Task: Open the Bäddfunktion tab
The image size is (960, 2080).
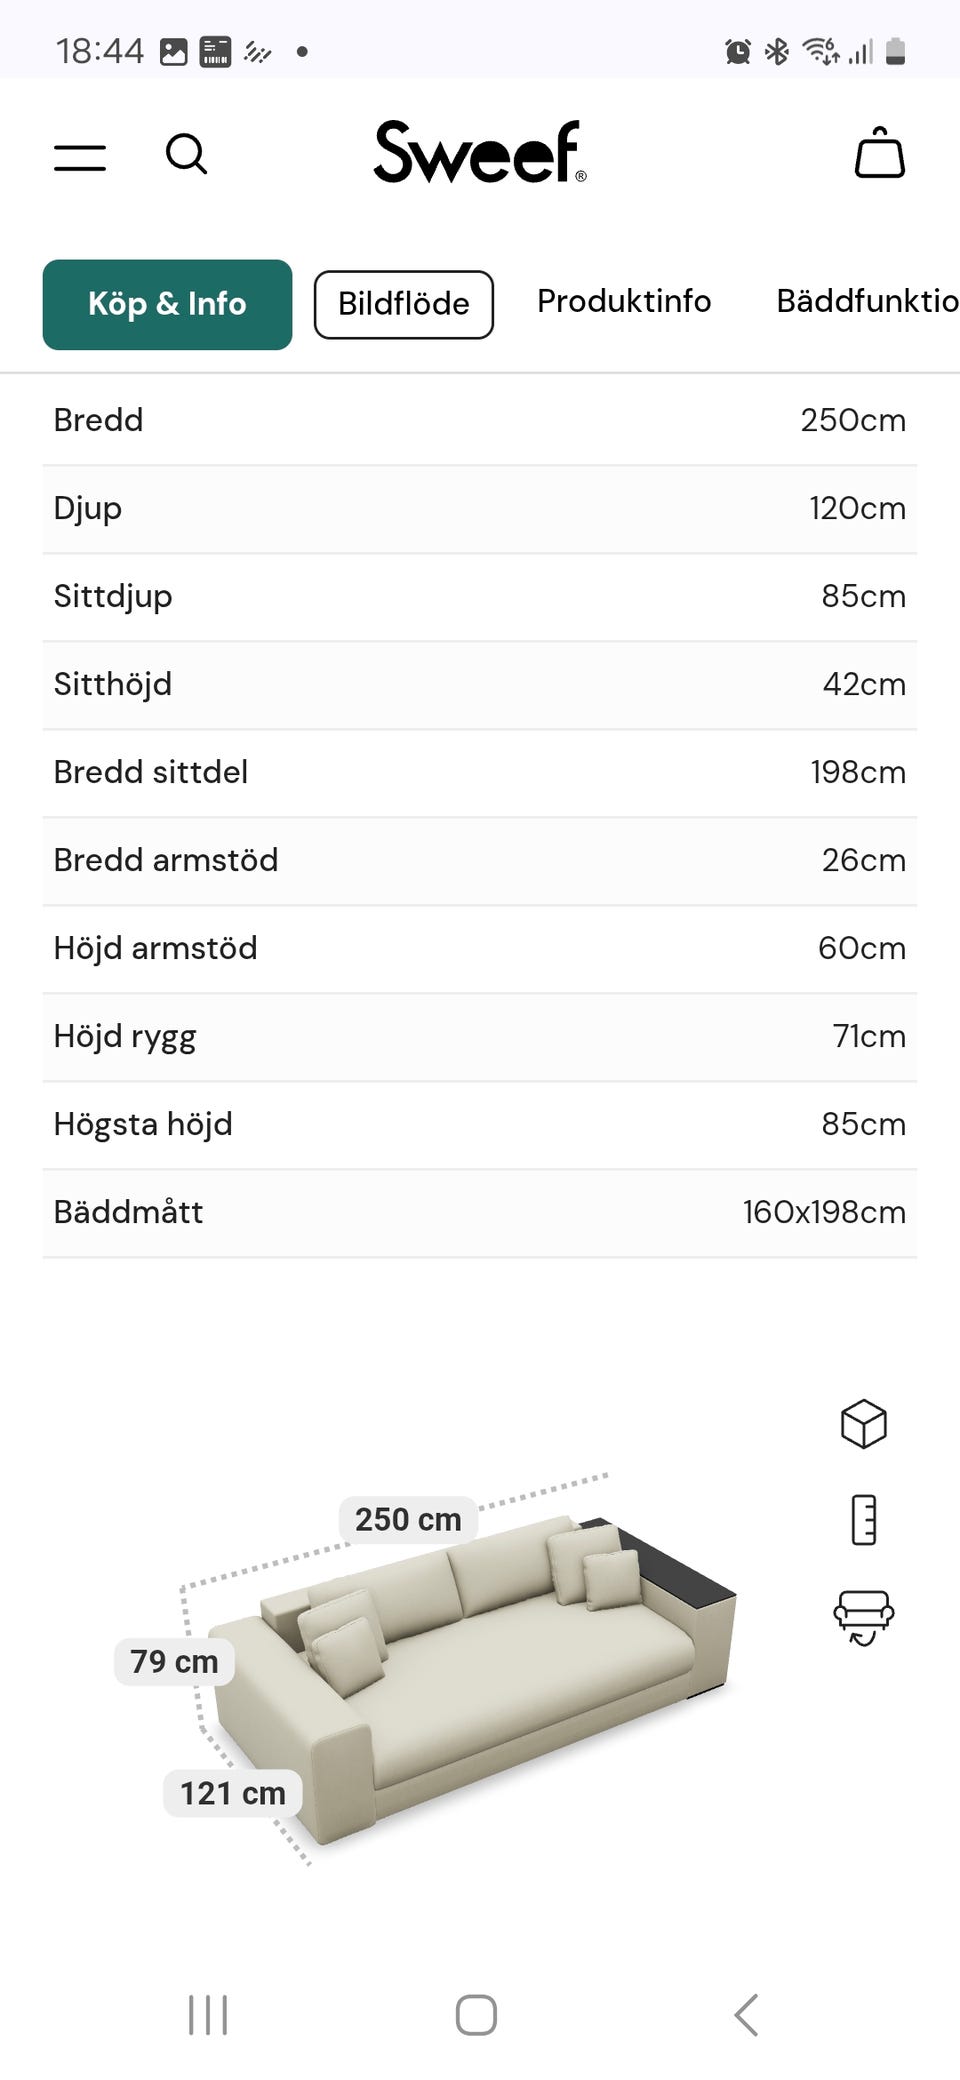Action: coord(866,301)
